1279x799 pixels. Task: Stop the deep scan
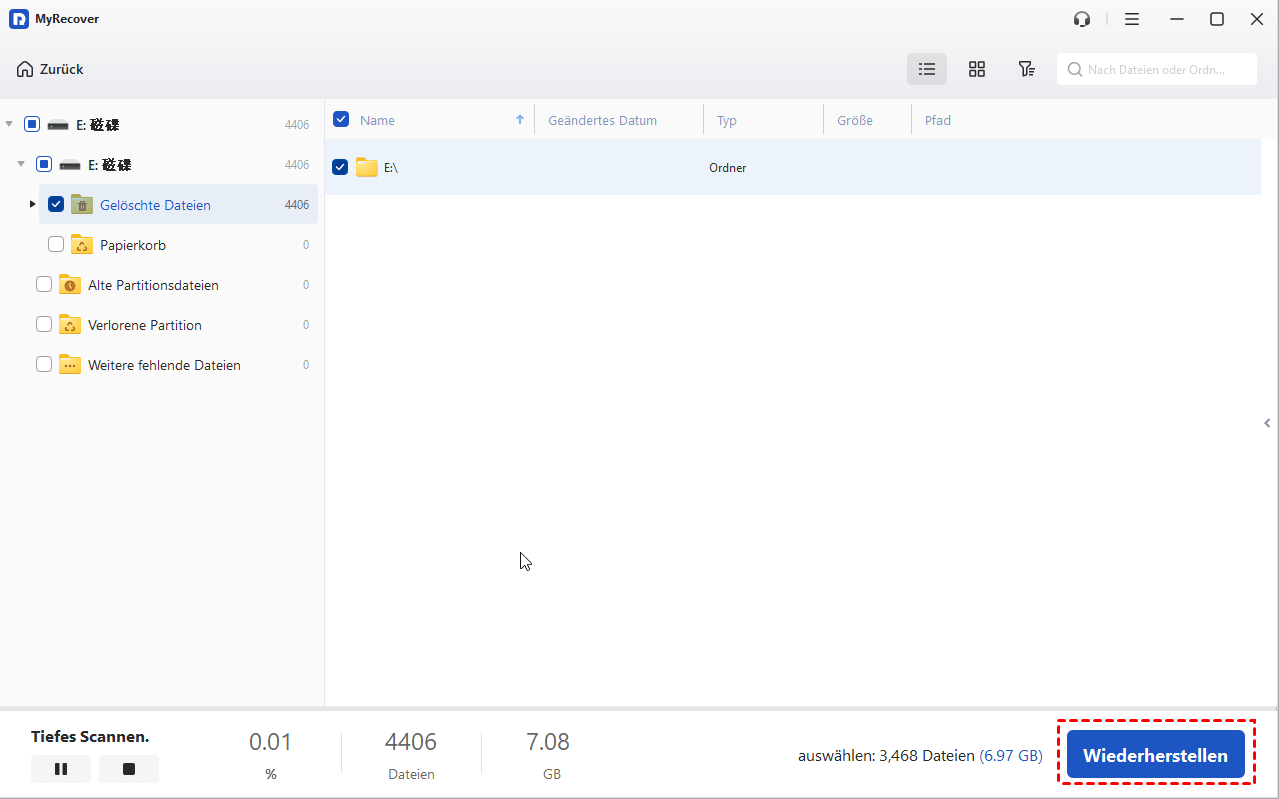[x=128, y=769]
